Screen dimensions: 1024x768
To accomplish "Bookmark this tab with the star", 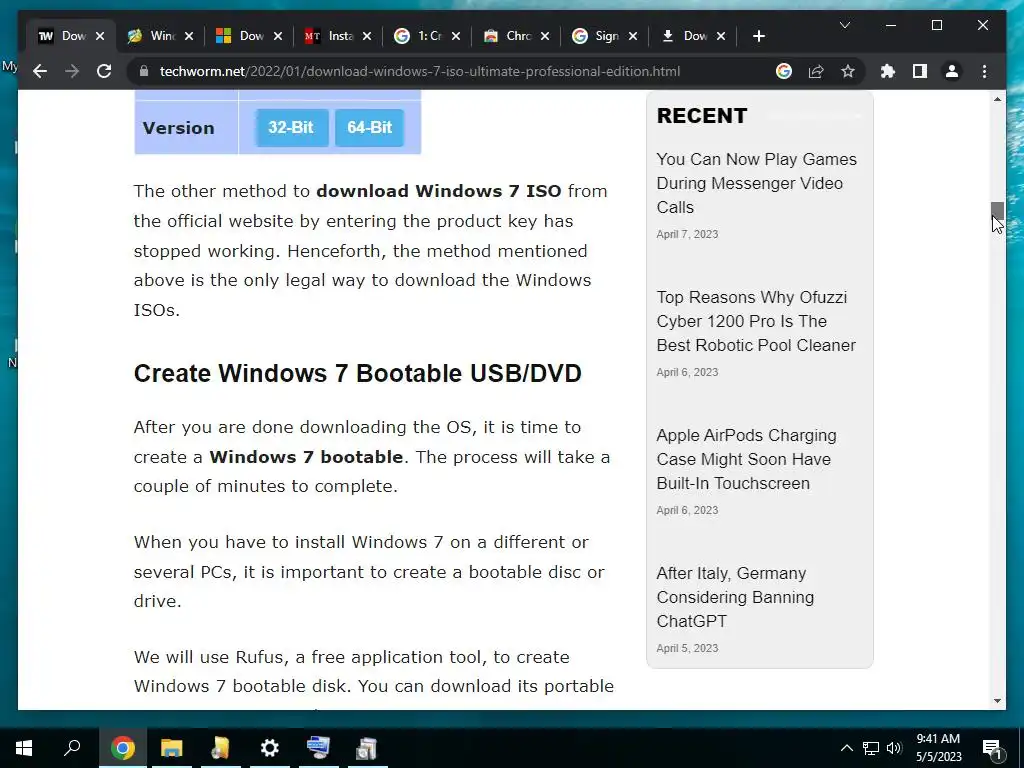I will pyautogui.click(x=848, y=71).
